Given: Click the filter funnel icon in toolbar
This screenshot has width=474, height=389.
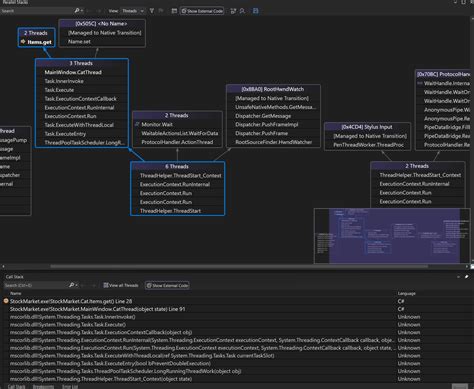Looking at the screenshot, I should 152,11.
